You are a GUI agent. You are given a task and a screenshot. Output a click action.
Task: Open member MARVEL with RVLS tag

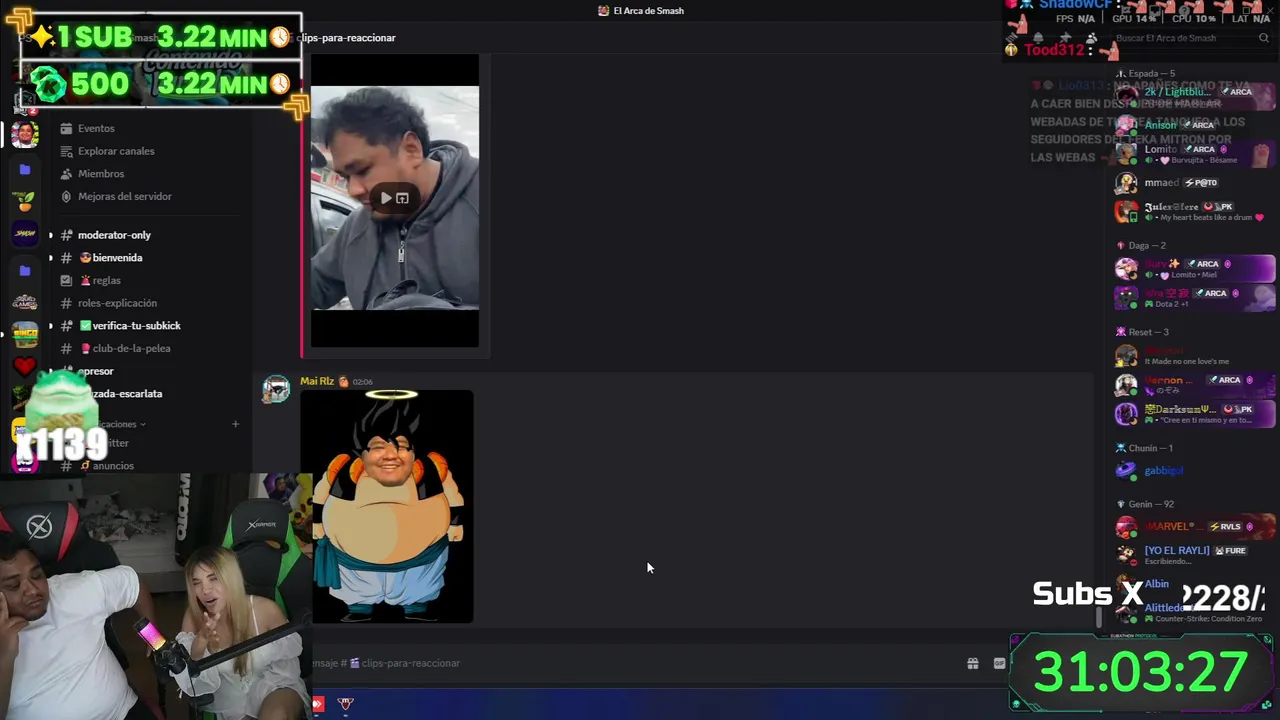pos(1195,527)
